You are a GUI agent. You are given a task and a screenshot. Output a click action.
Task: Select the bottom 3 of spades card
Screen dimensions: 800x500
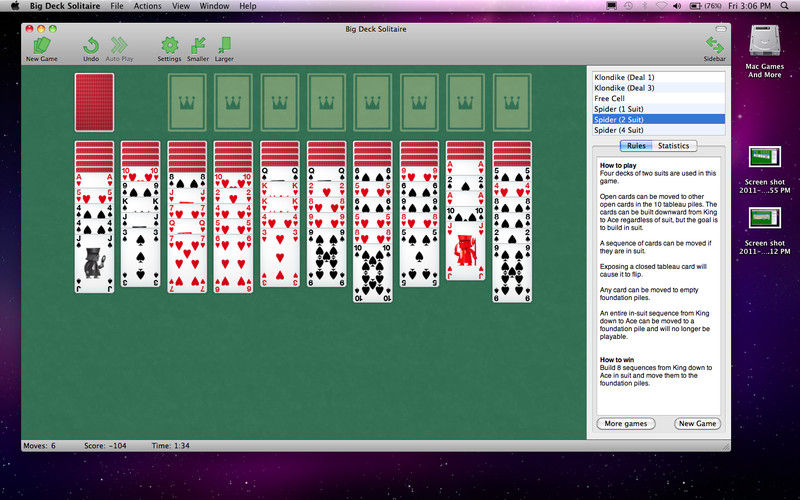(x=140, y=257)
